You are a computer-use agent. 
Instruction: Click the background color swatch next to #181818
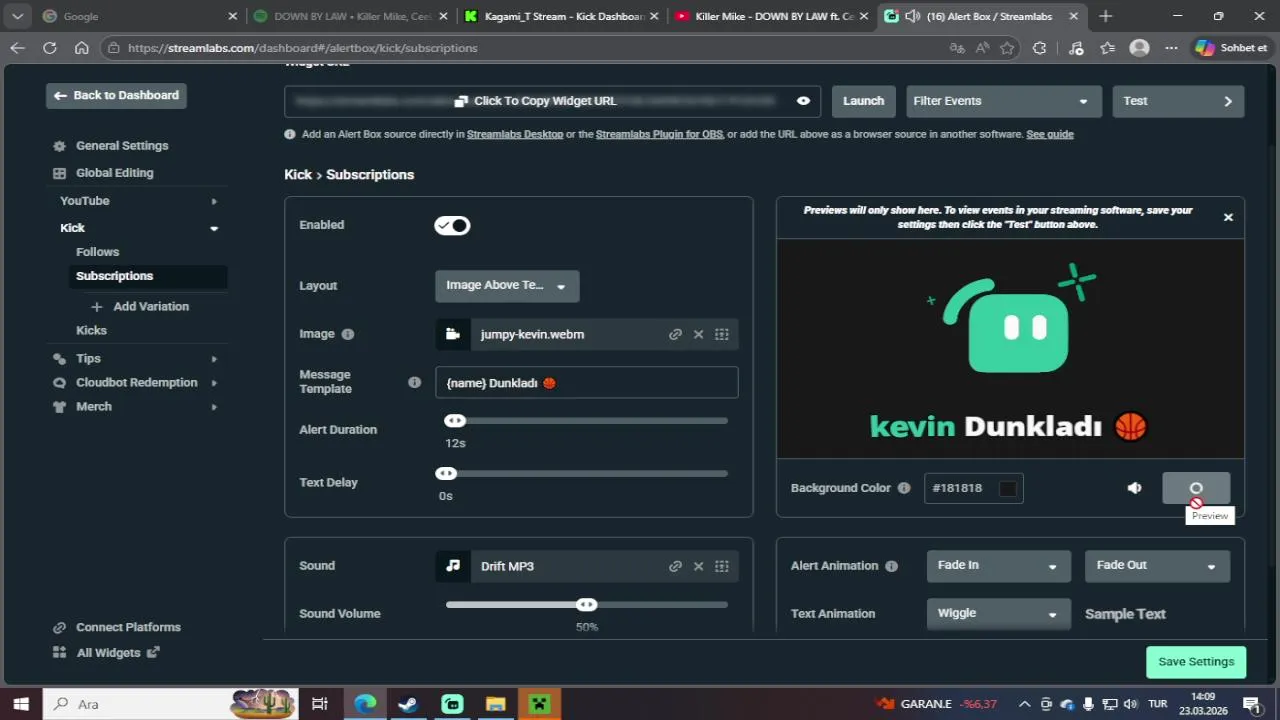1008,488
